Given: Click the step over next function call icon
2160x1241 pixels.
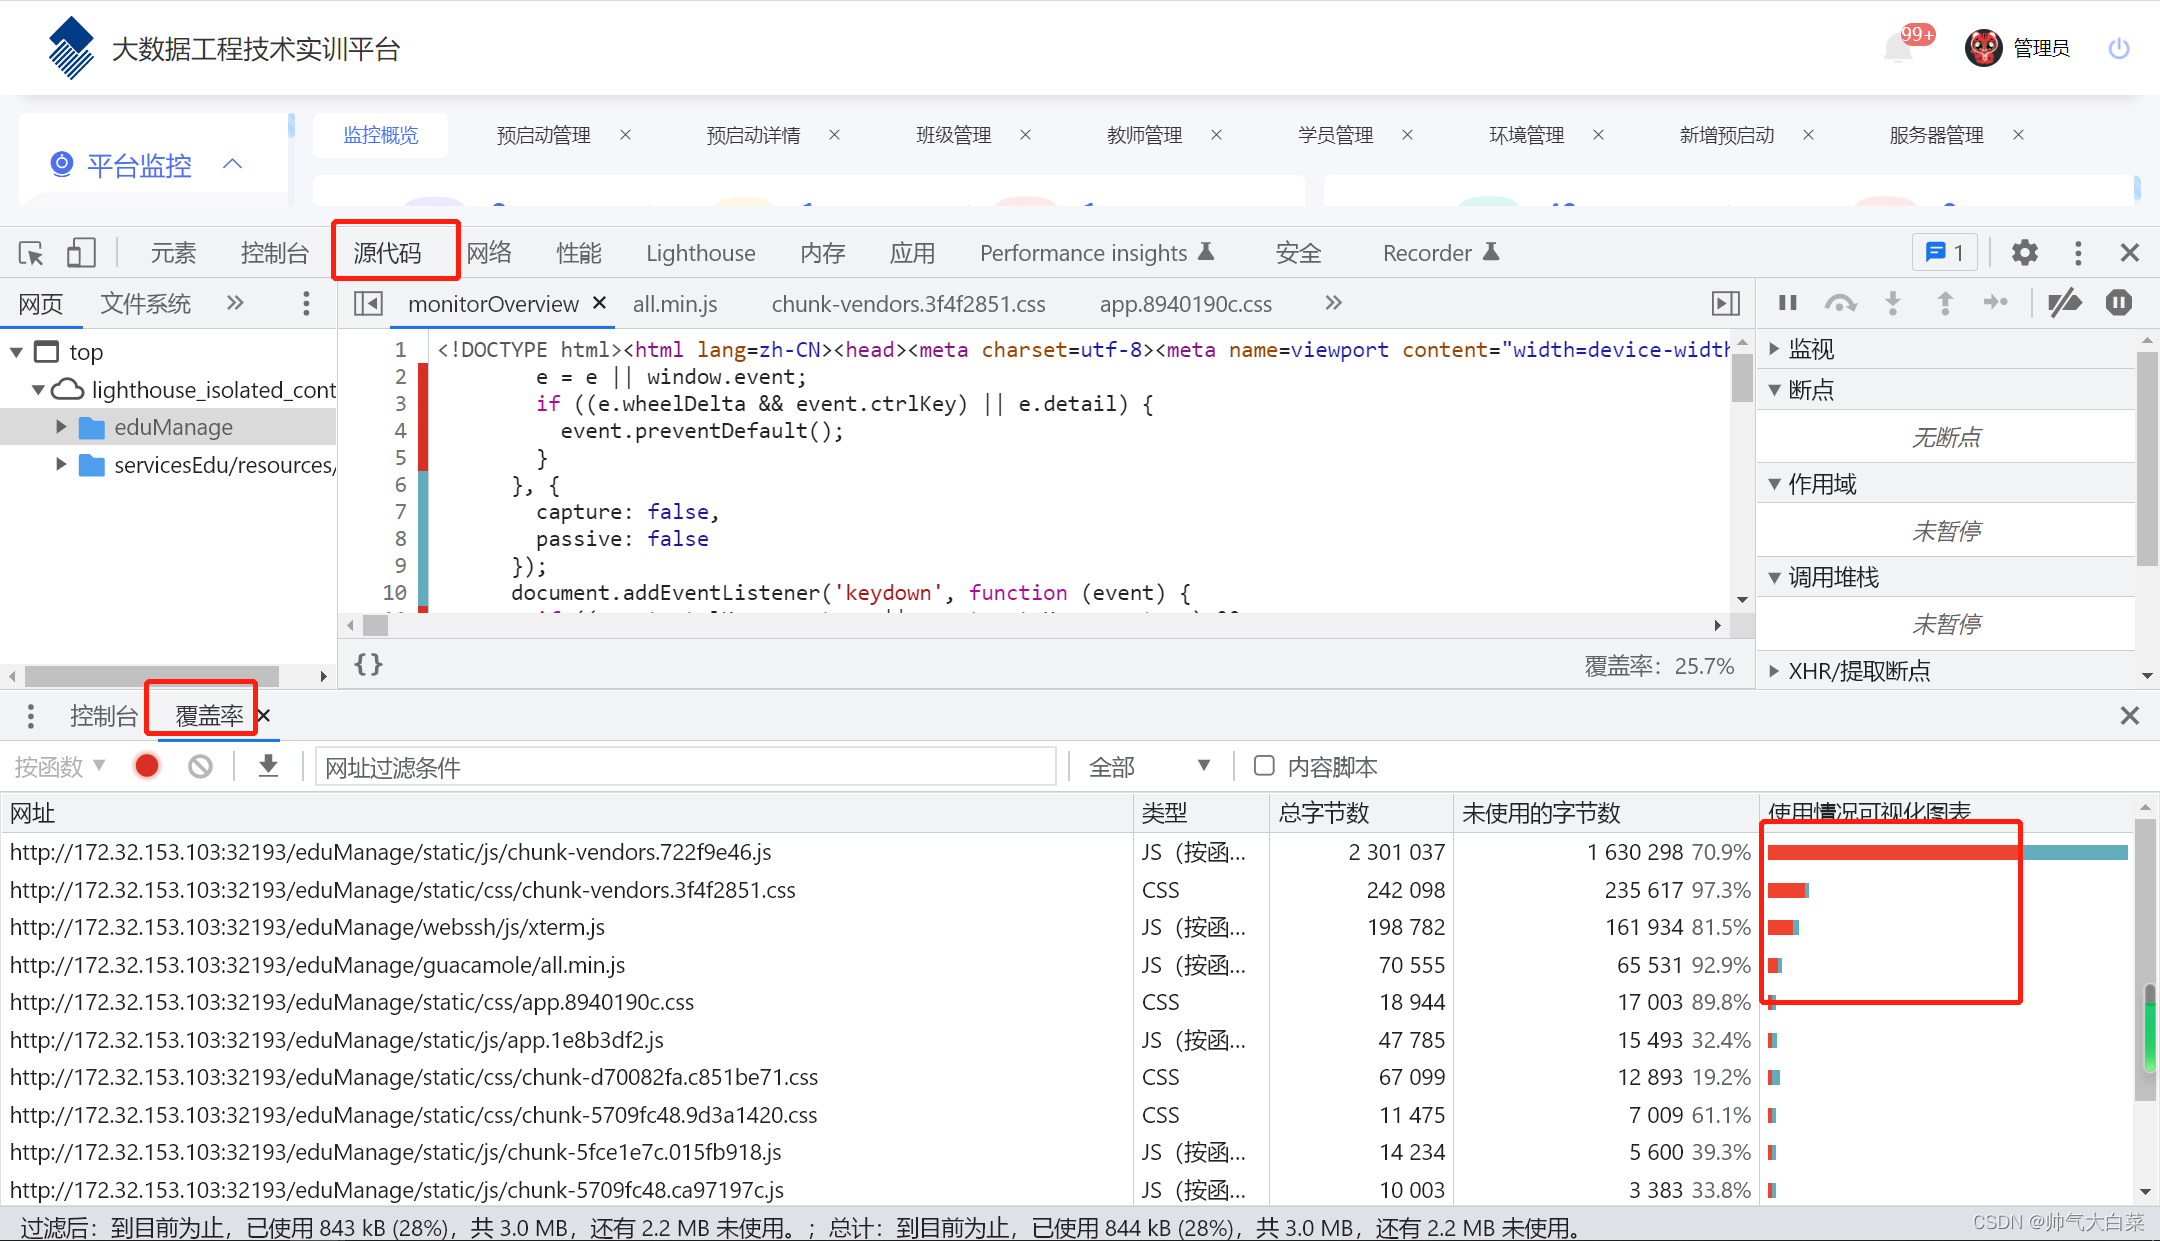Looking at the screenshot, I should (x=1841, y=304).
